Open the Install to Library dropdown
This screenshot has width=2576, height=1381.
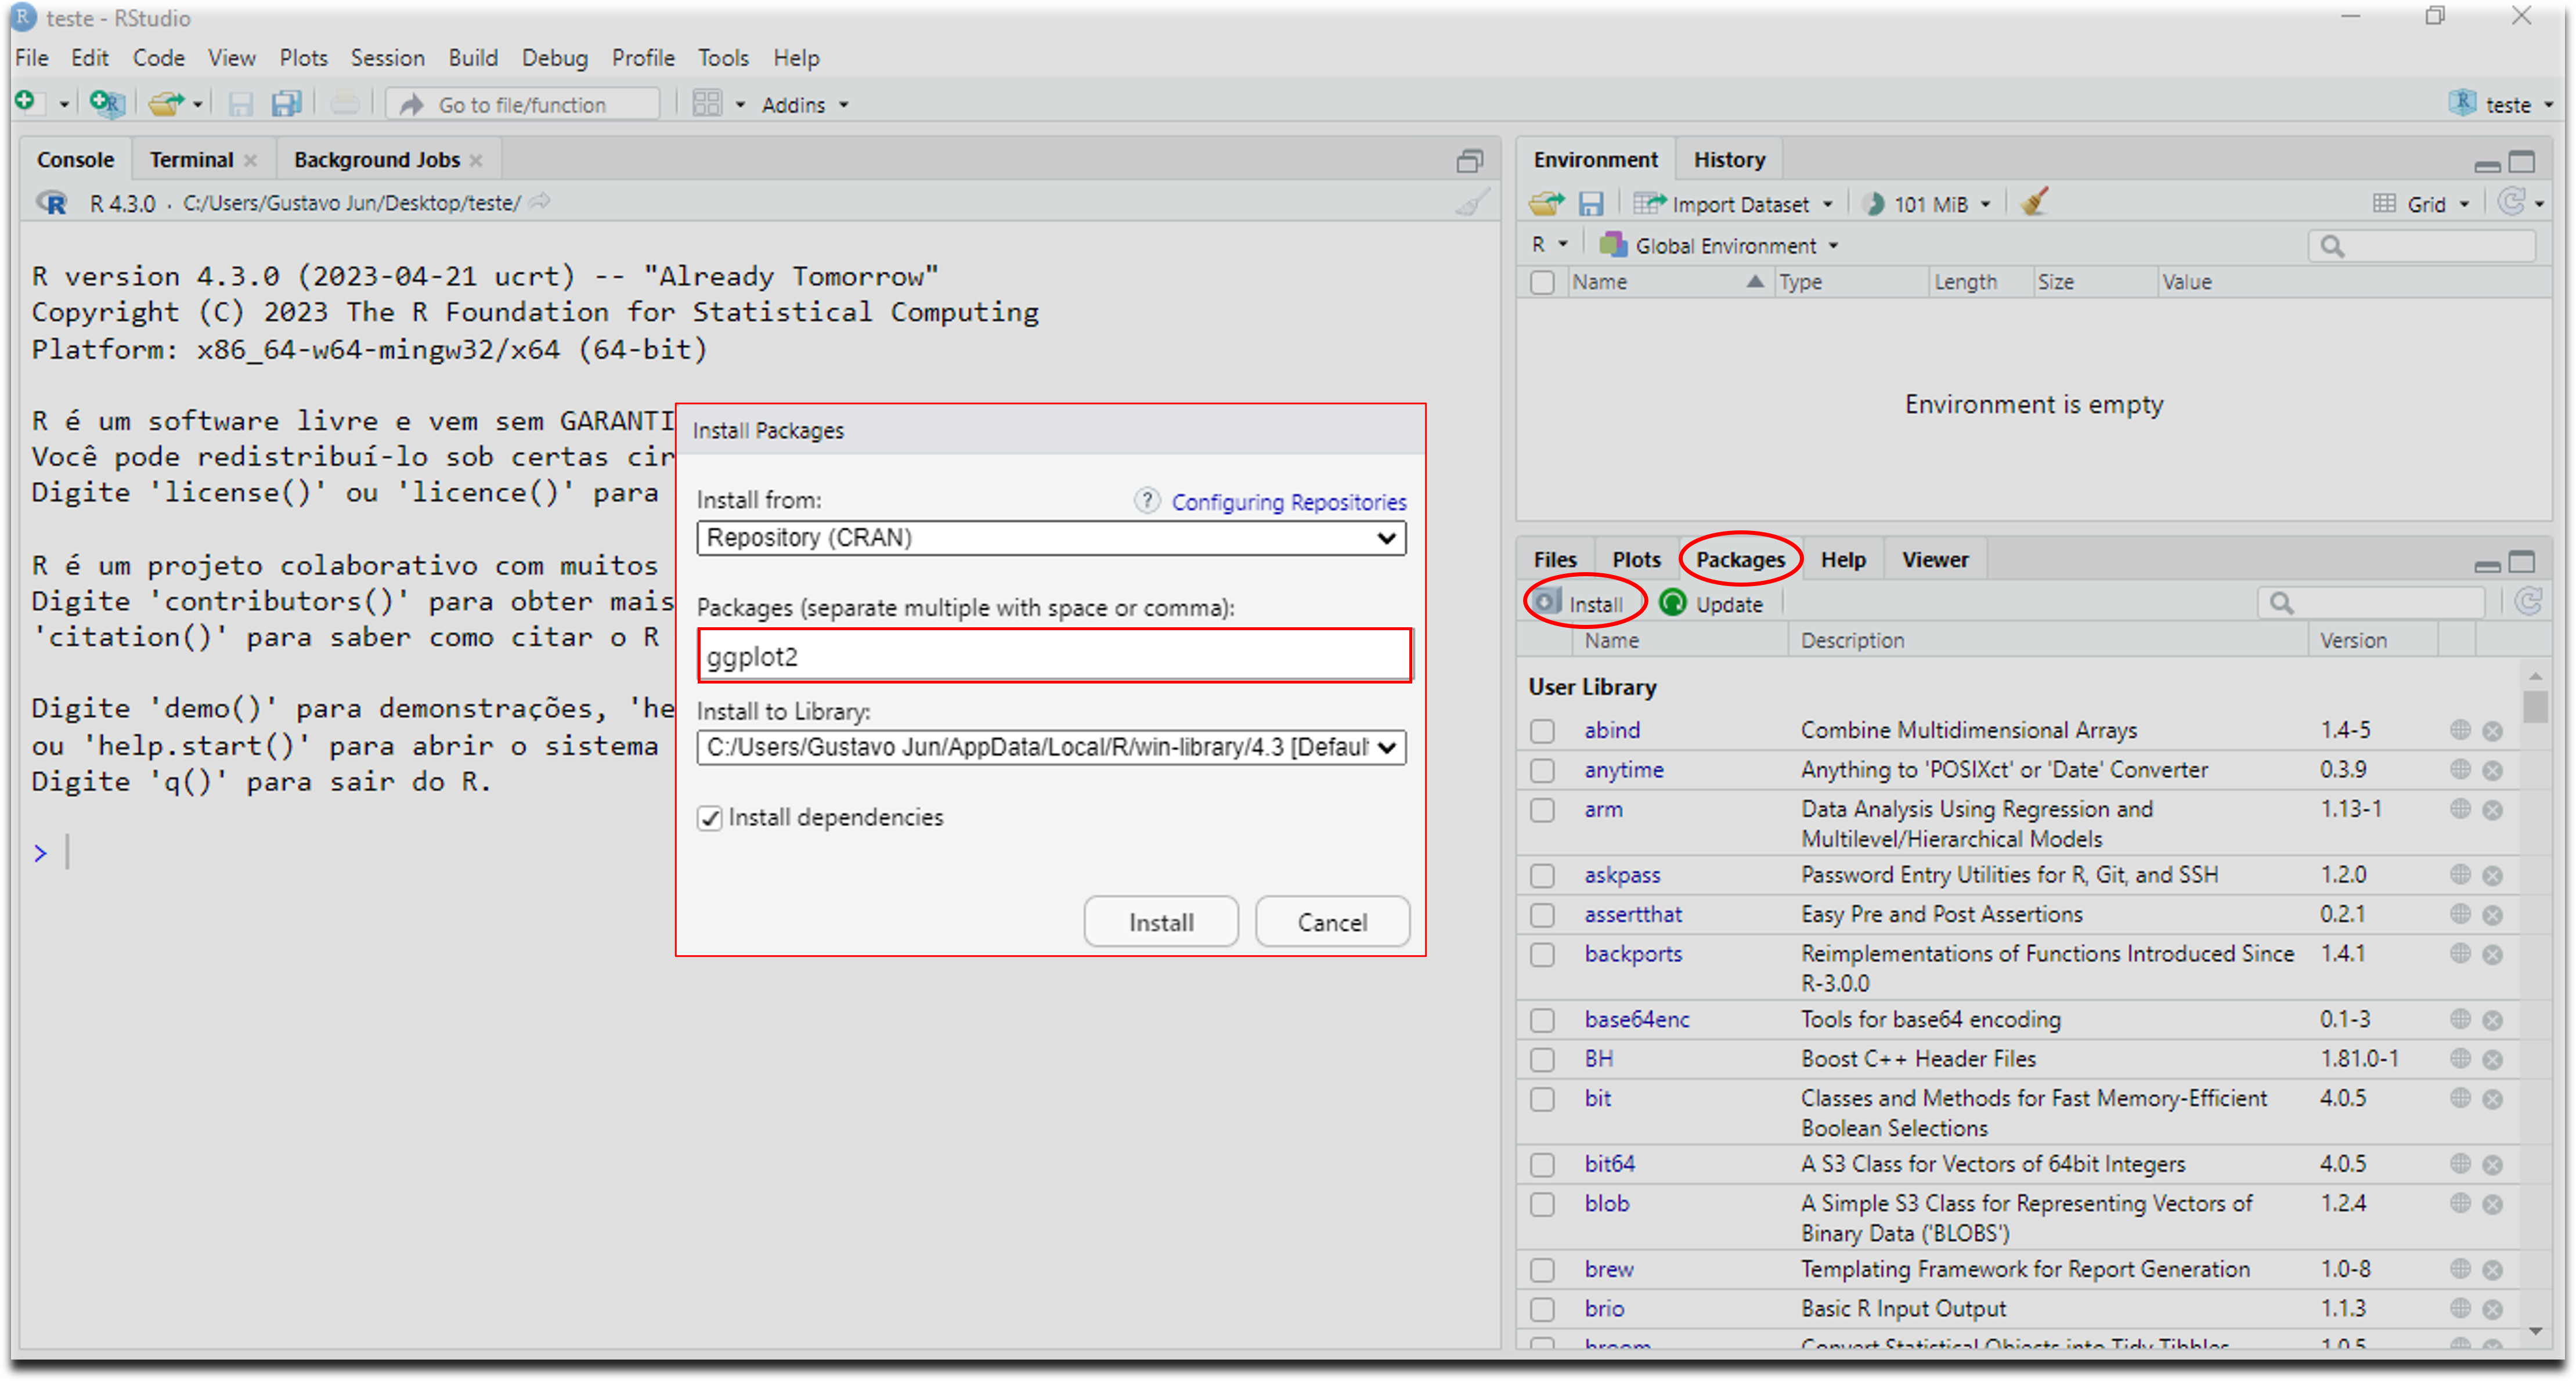(x=1051, y=747)
